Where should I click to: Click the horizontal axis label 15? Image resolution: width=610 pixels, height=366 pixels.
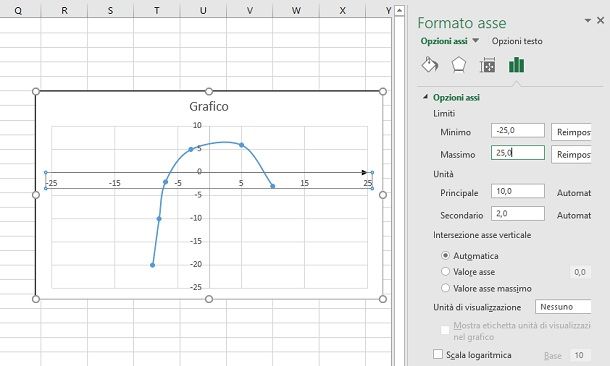[304, 183]
